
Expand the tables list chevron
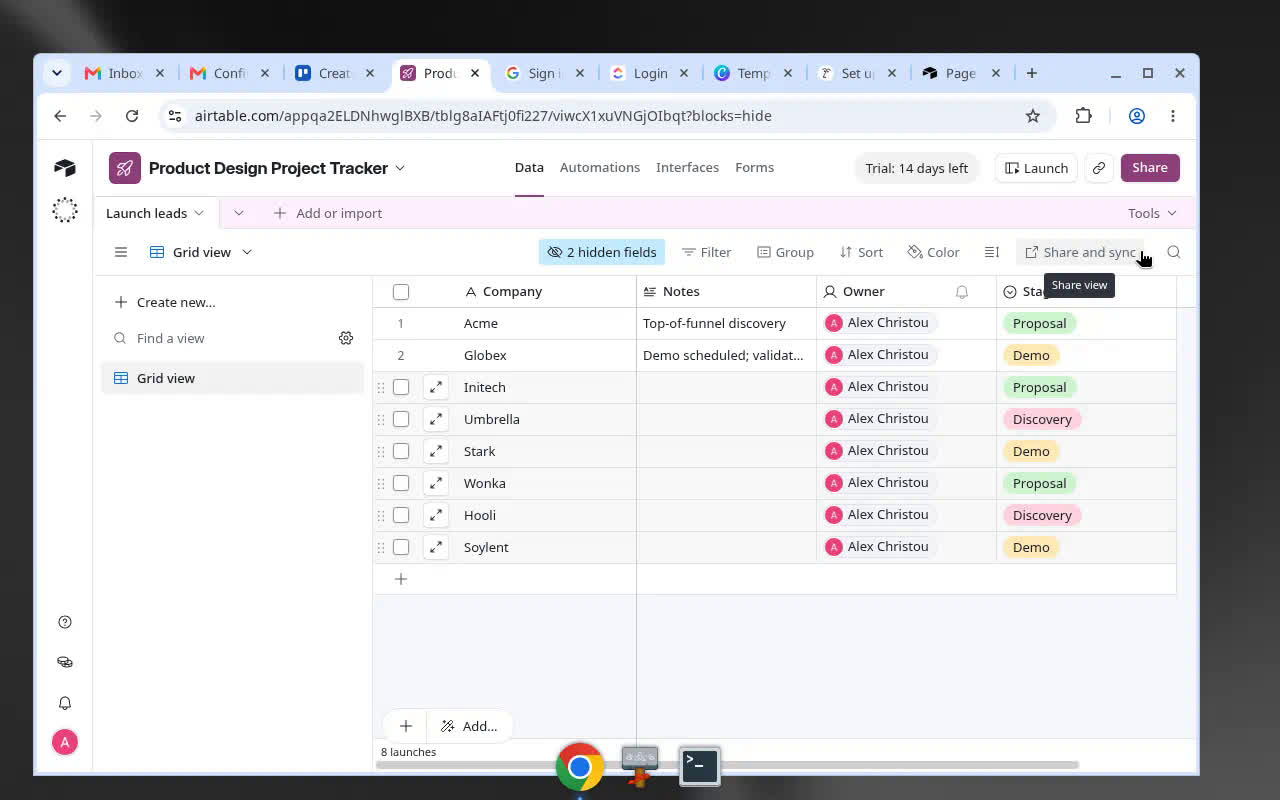(x=238, y=213)
